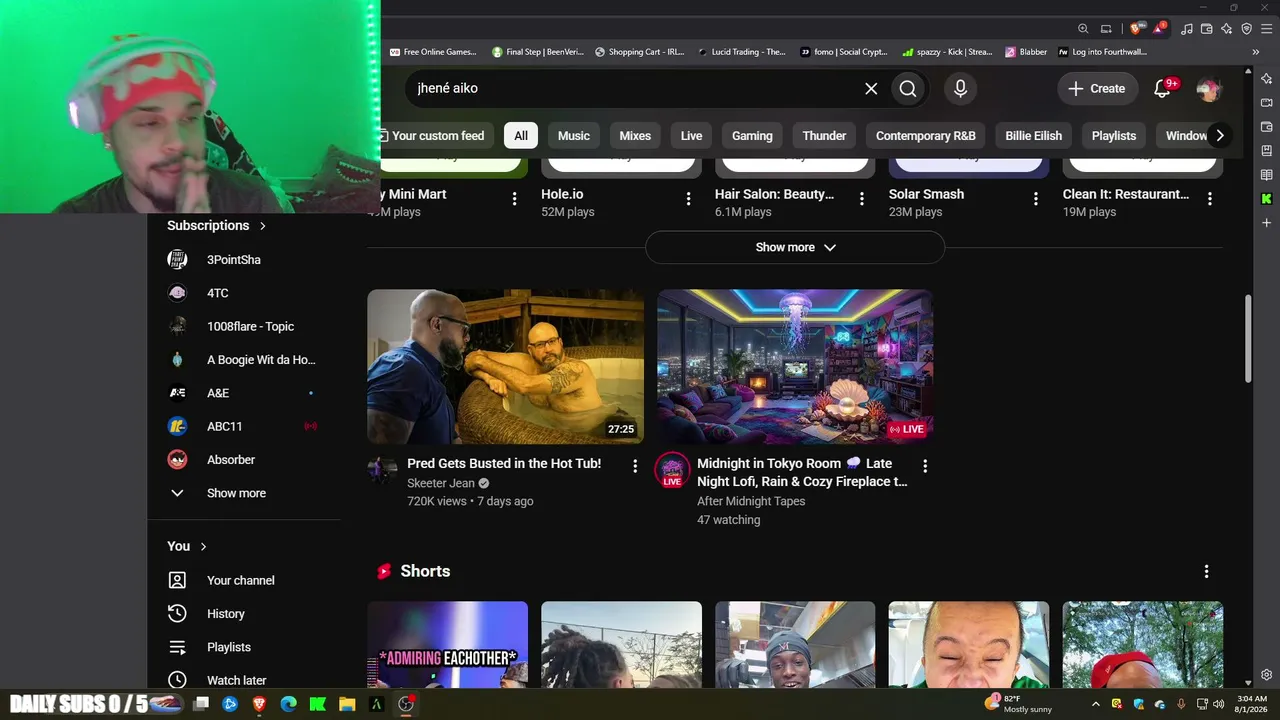
Task: Select the Contemporary R&B filter chip
Action: tap(926, 136)
